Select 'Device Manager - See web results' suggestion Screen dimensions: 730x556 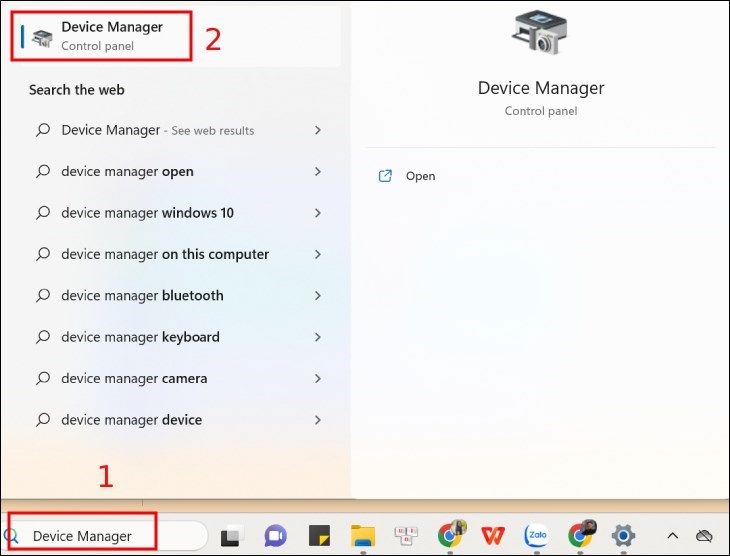pyautogui.click(x=179, y=130)
